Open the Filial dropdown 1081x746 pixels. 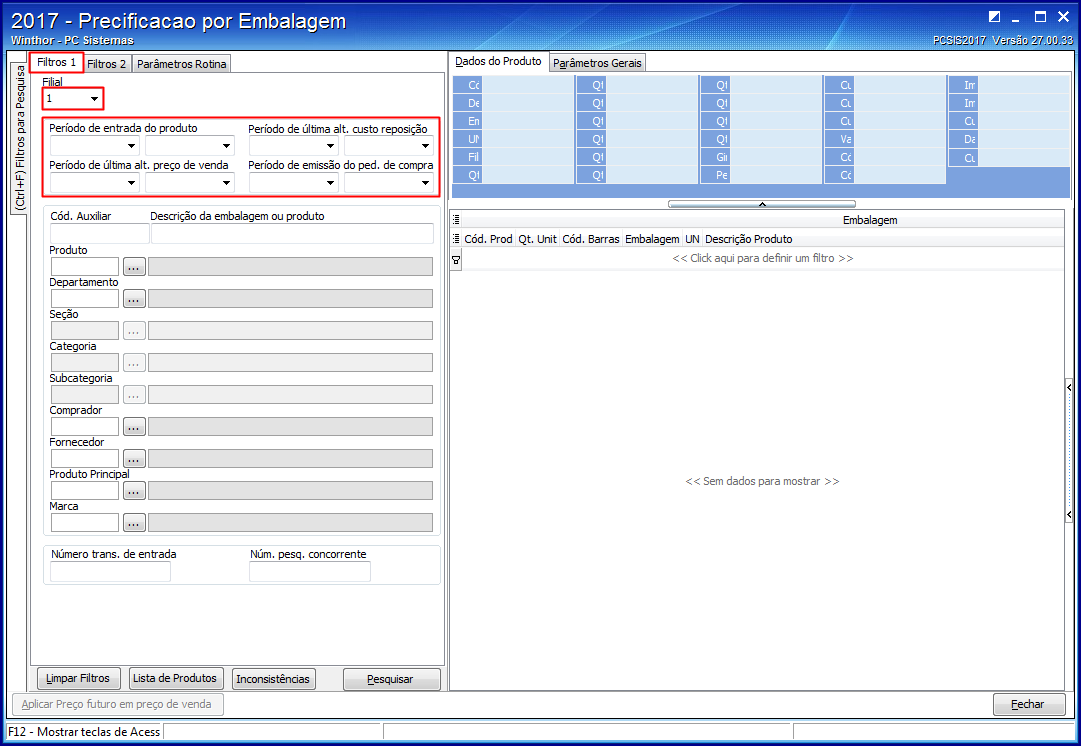[94, 99]
